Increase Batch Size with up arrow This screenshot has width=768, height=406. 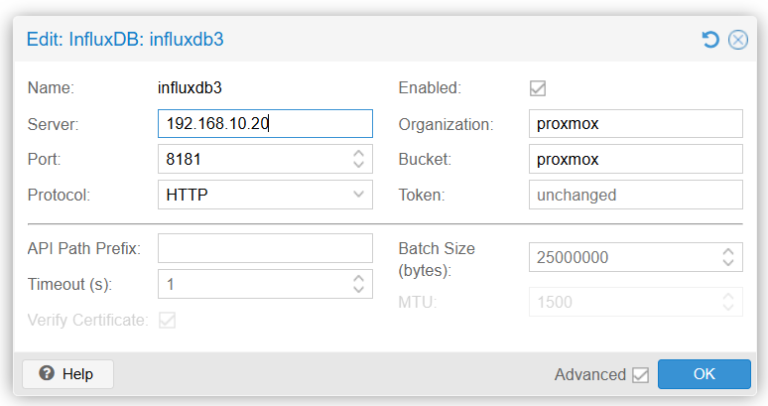point(728,251)
